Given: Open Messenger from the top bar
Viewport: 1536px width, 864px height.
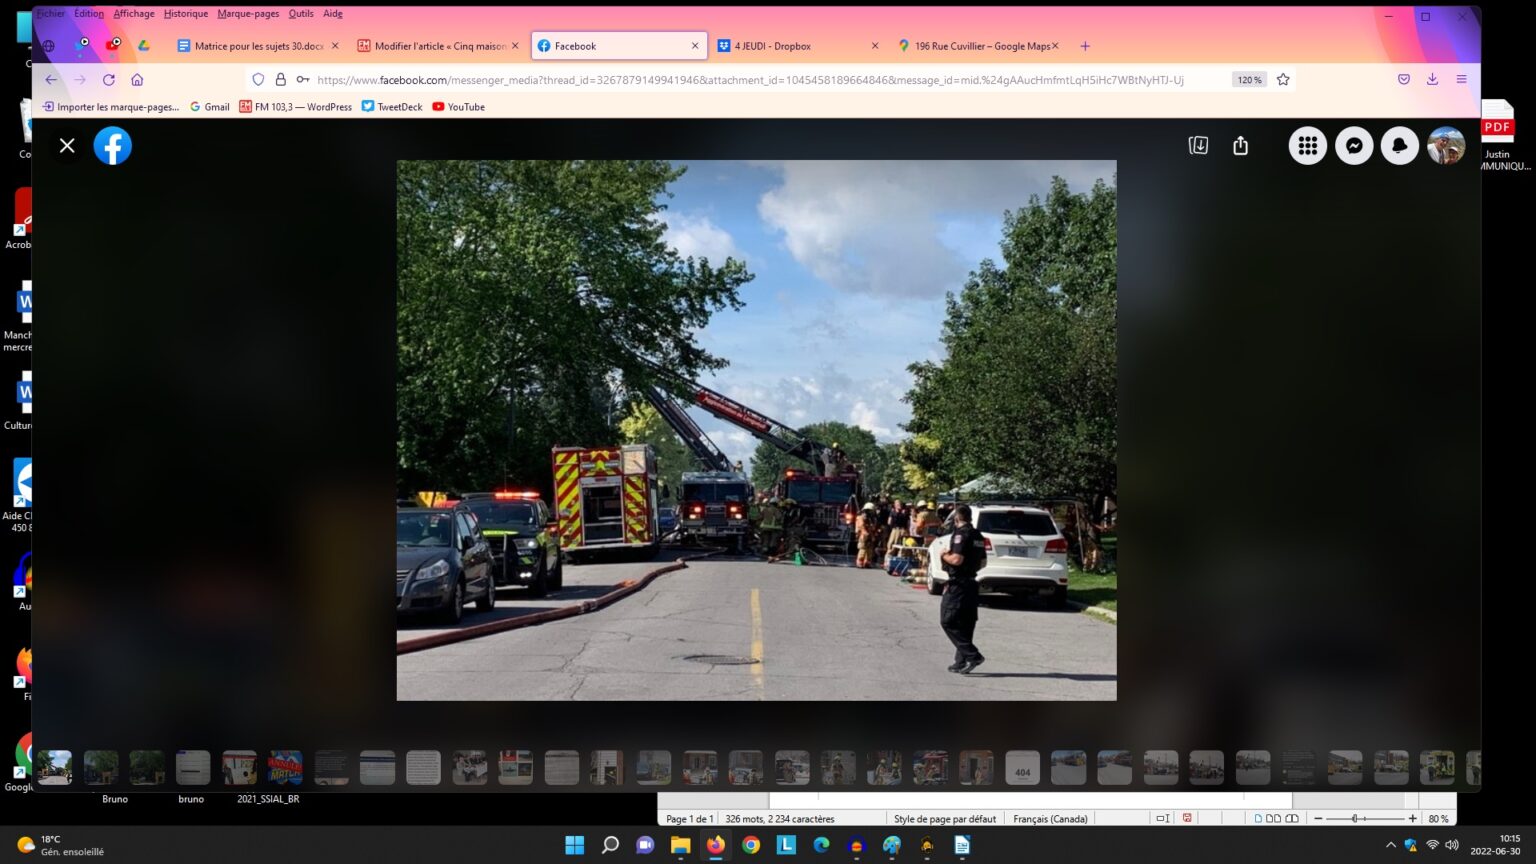Looking at the screenshot, I should click(1354, 146).
